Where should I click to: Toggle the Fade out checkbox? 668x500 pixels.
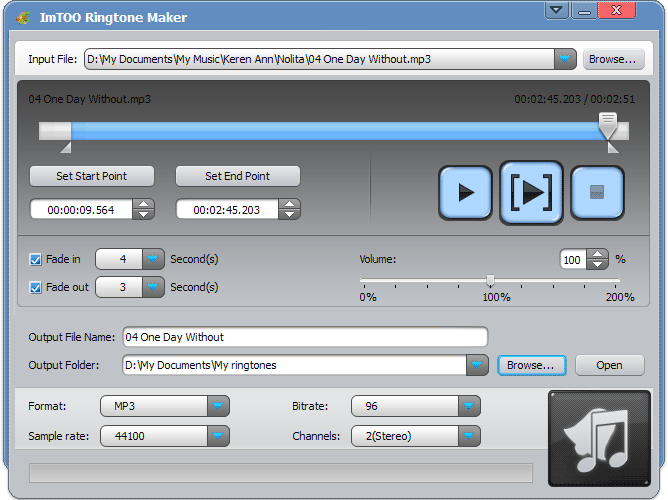pos(35,287)
